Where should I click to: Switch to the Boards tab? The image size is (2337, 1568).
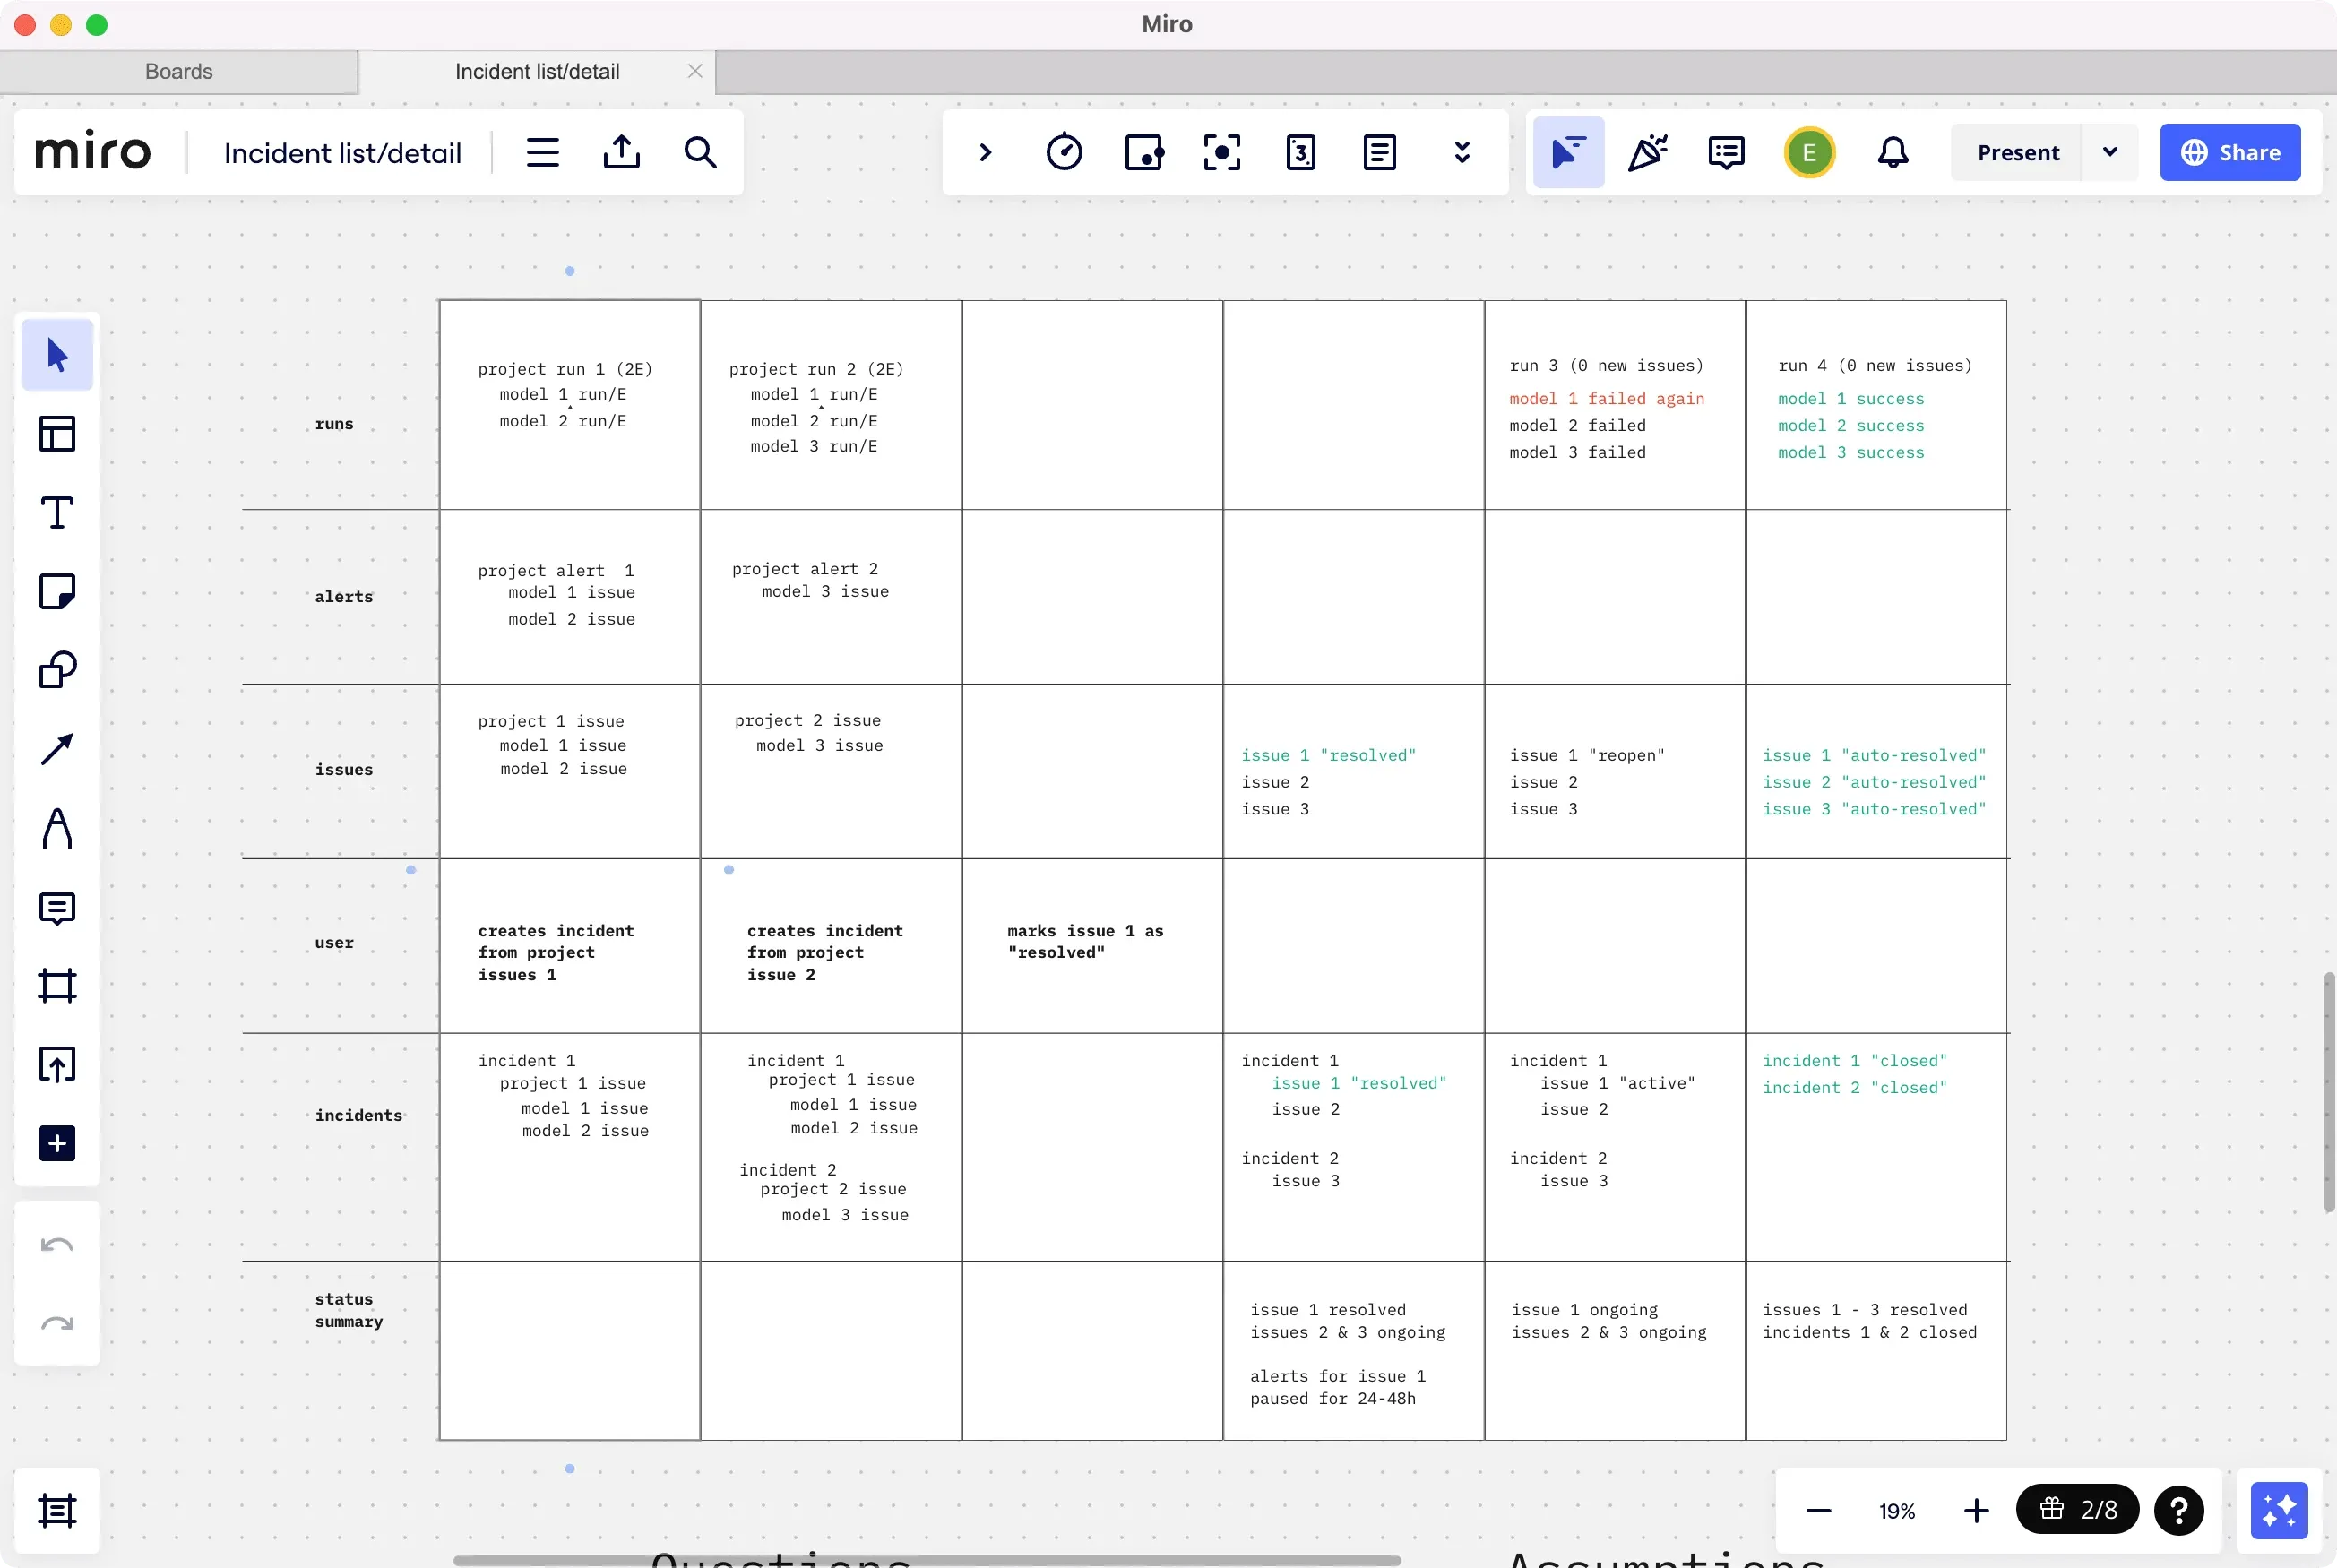pyautogui.click(x=178, y=71)
